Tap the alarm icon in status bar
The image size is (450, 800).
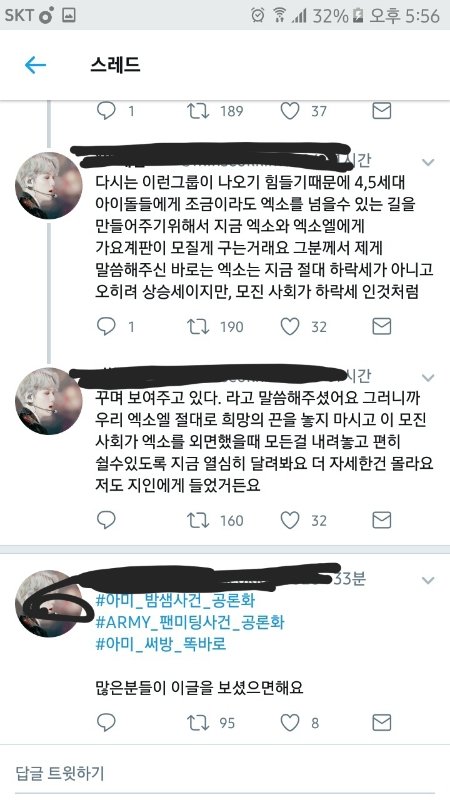pos(258,15)
